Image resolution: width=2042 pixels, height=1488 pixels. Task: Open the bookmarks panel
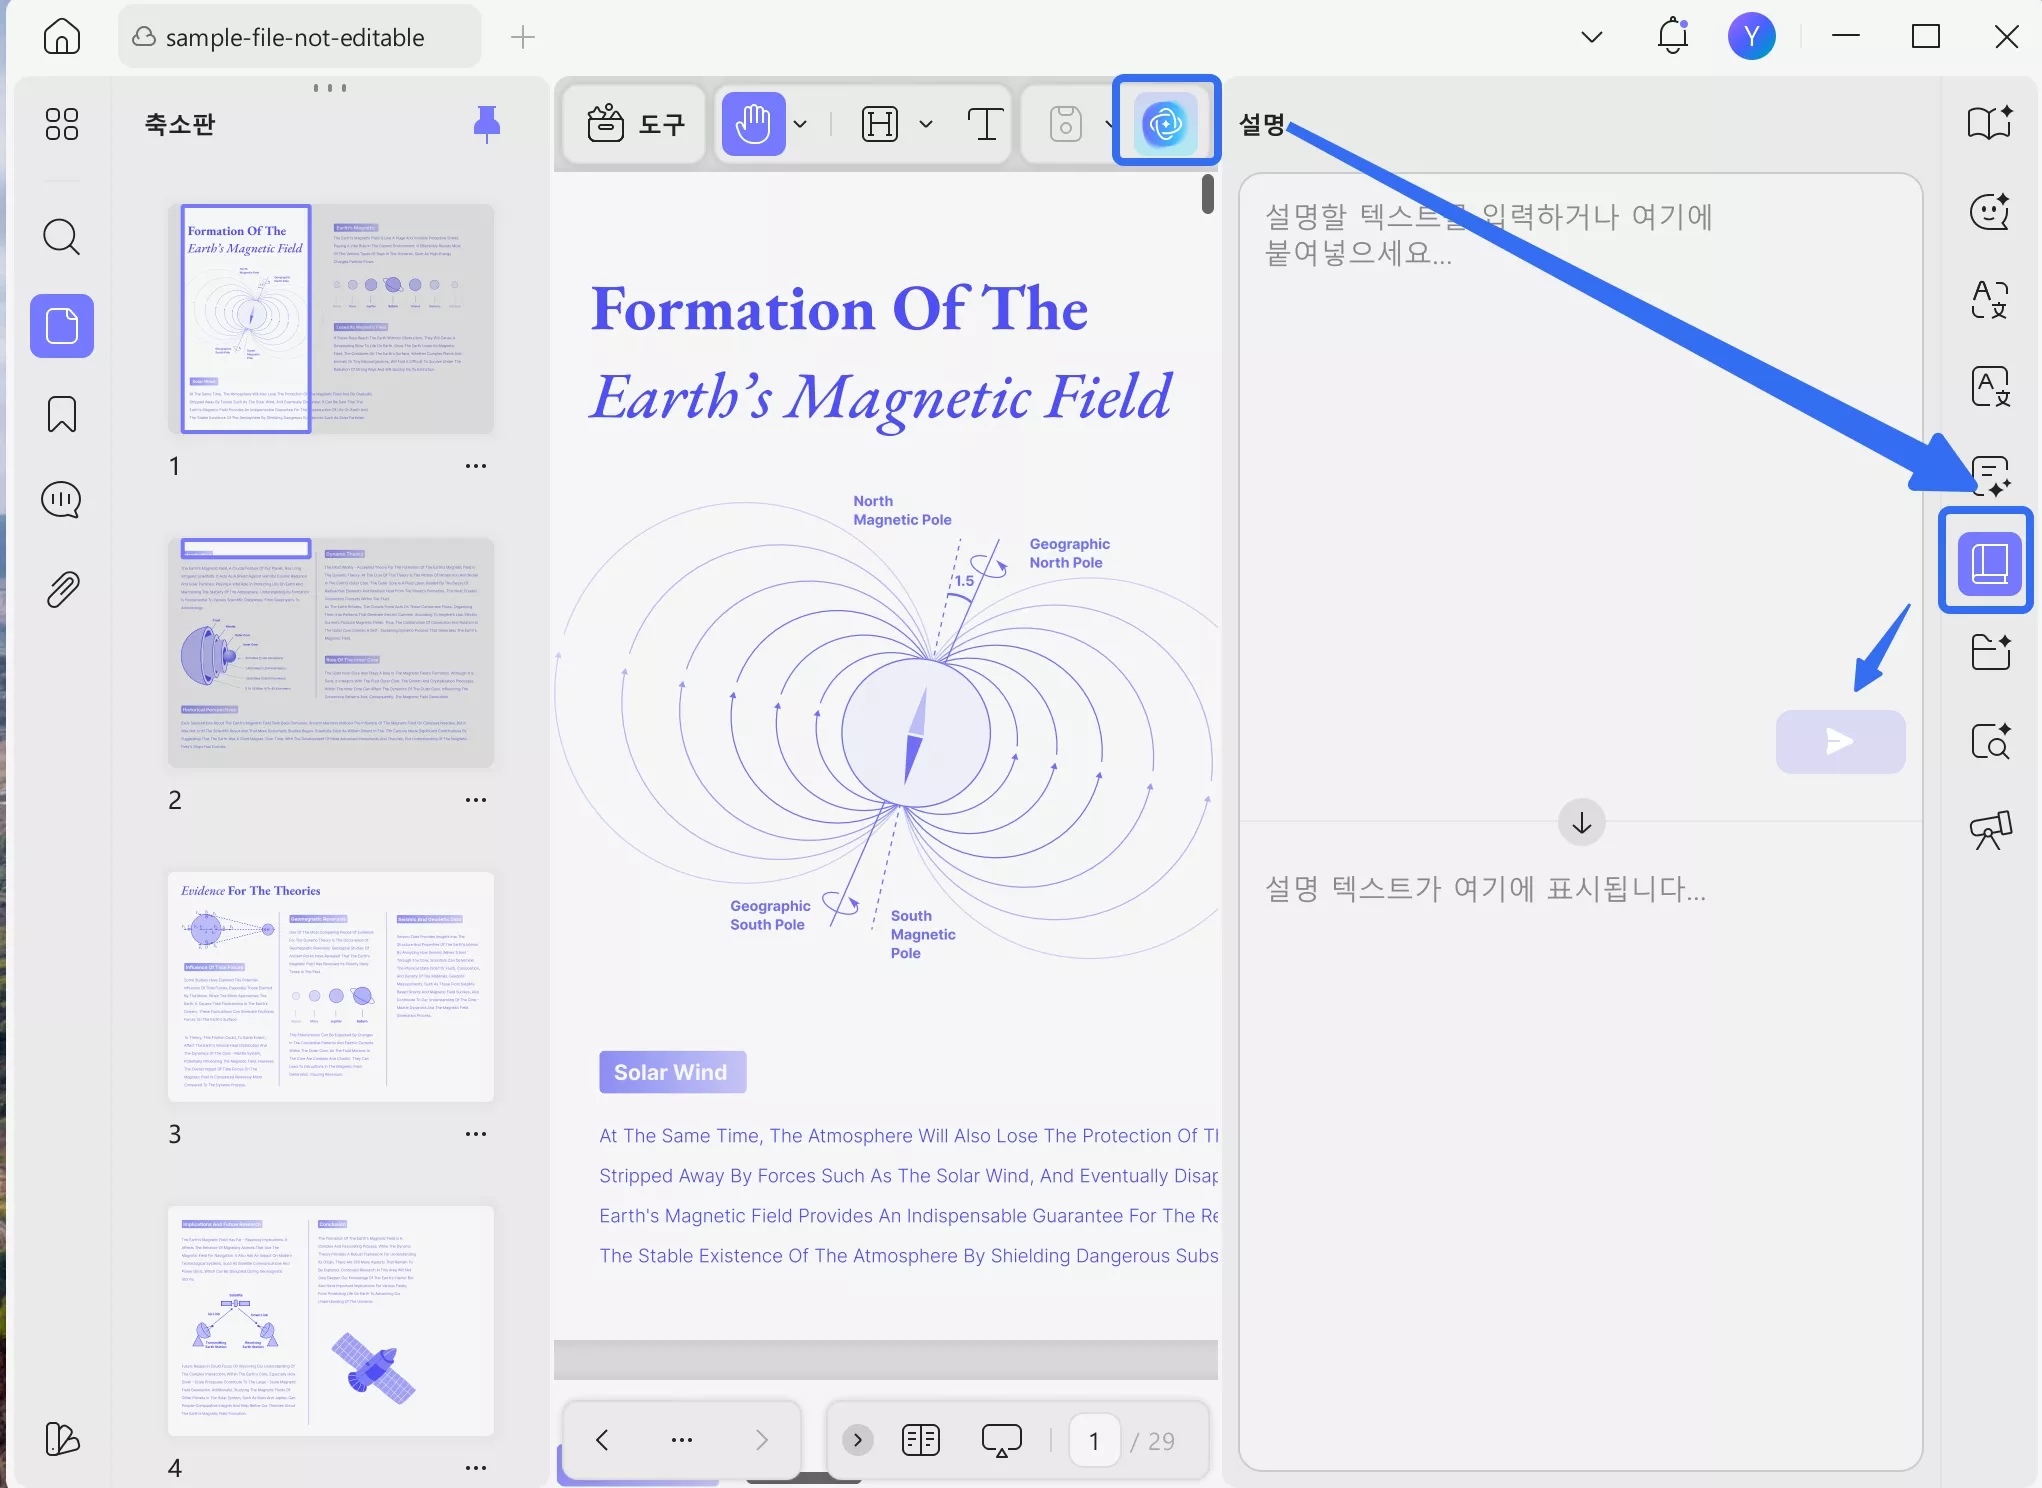(x=62, y=414)
